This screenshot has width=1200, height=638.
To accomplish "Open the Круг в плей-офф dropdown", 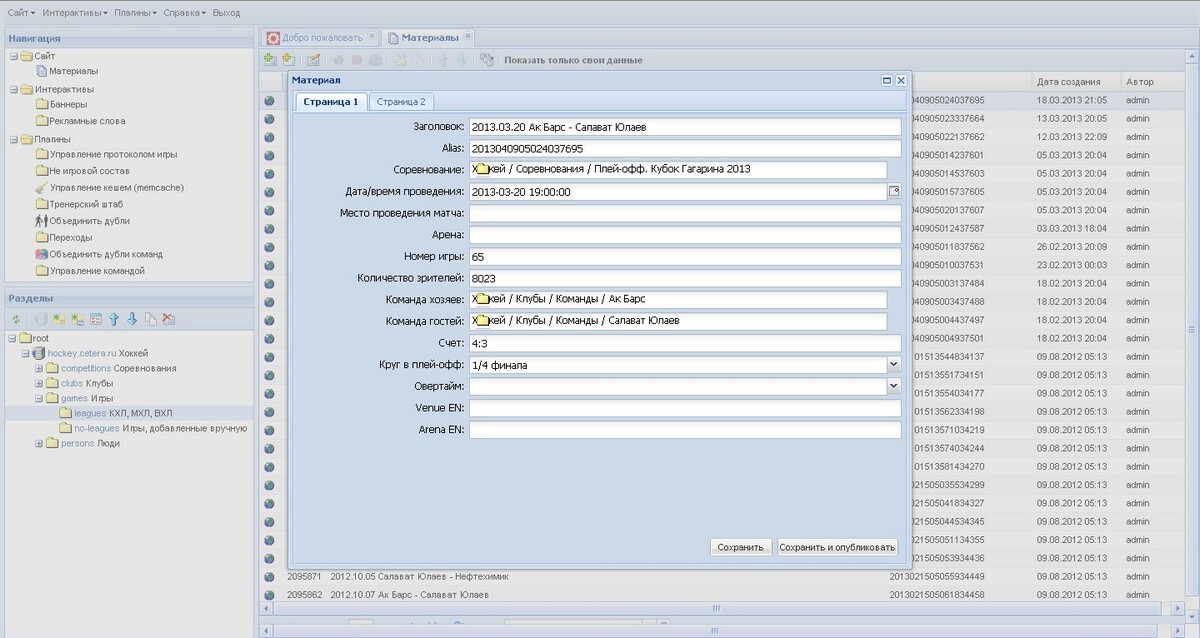I will [x=893, y=365].
